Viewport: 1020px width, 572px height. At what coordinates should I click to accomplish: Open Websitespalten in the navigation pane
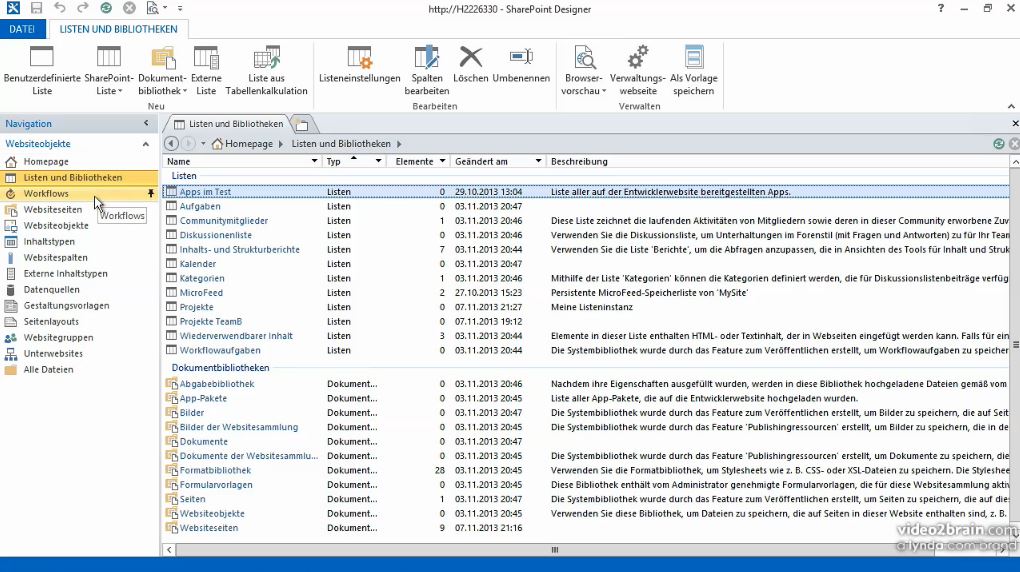click(x=55, y=258)
